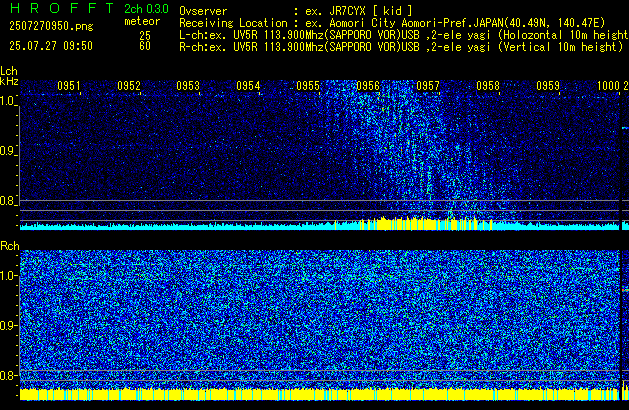Viewport: 629px width, 410px height.
Task: Click the 0957 time marker
Action: point(428,86)
